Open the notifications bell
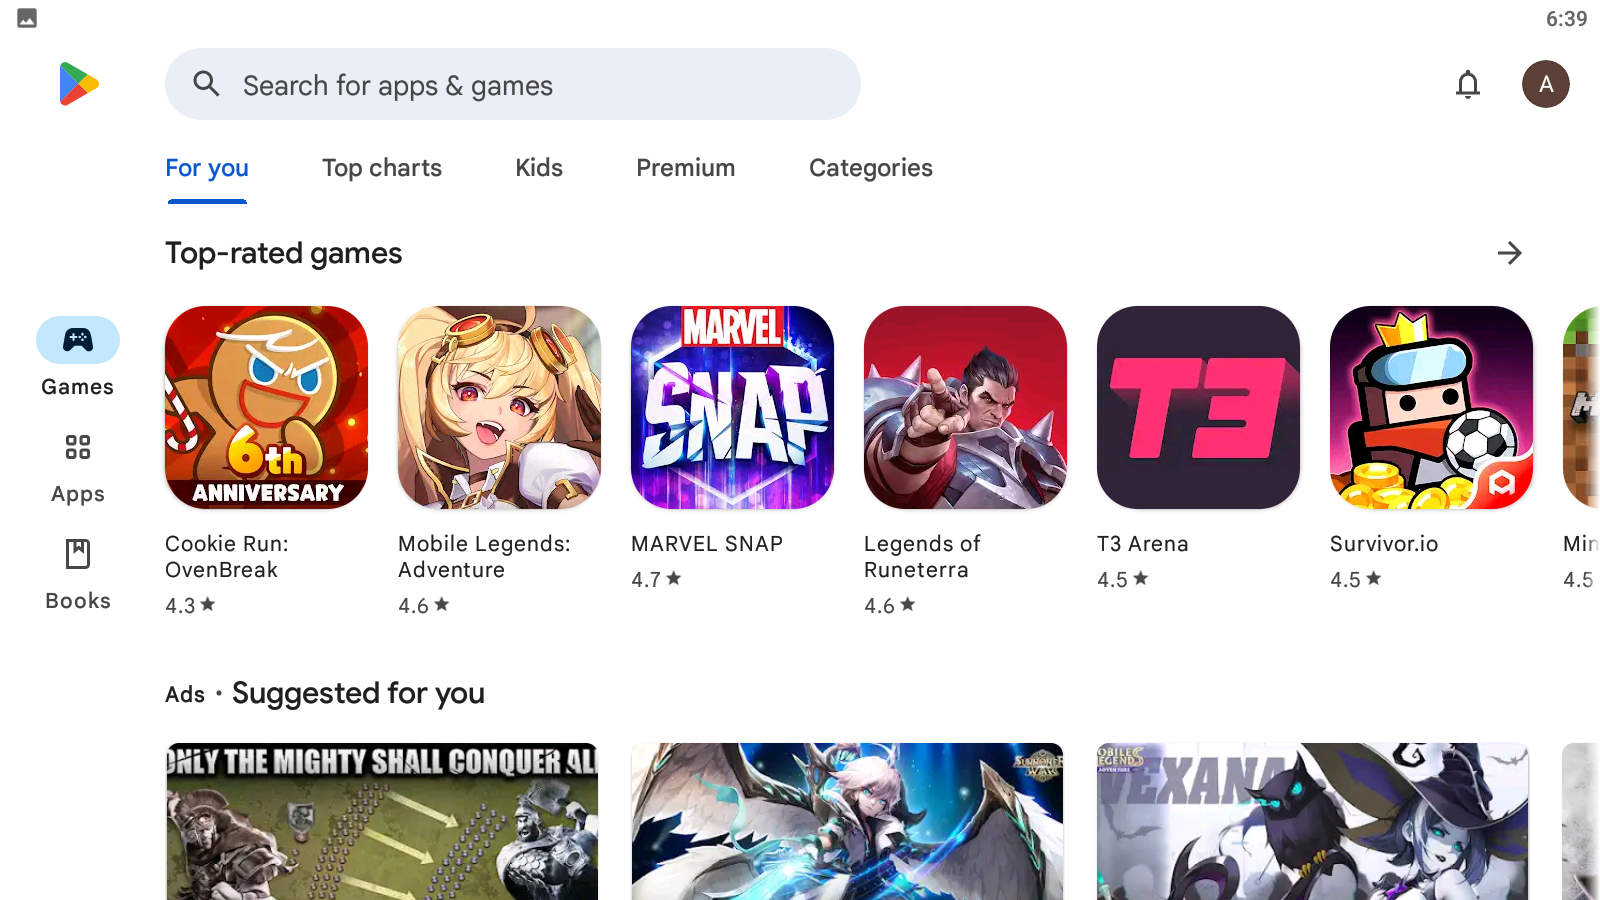The height and width of the screenshot is (900, 1600). pyautogui.click(x=1467, y=85)
